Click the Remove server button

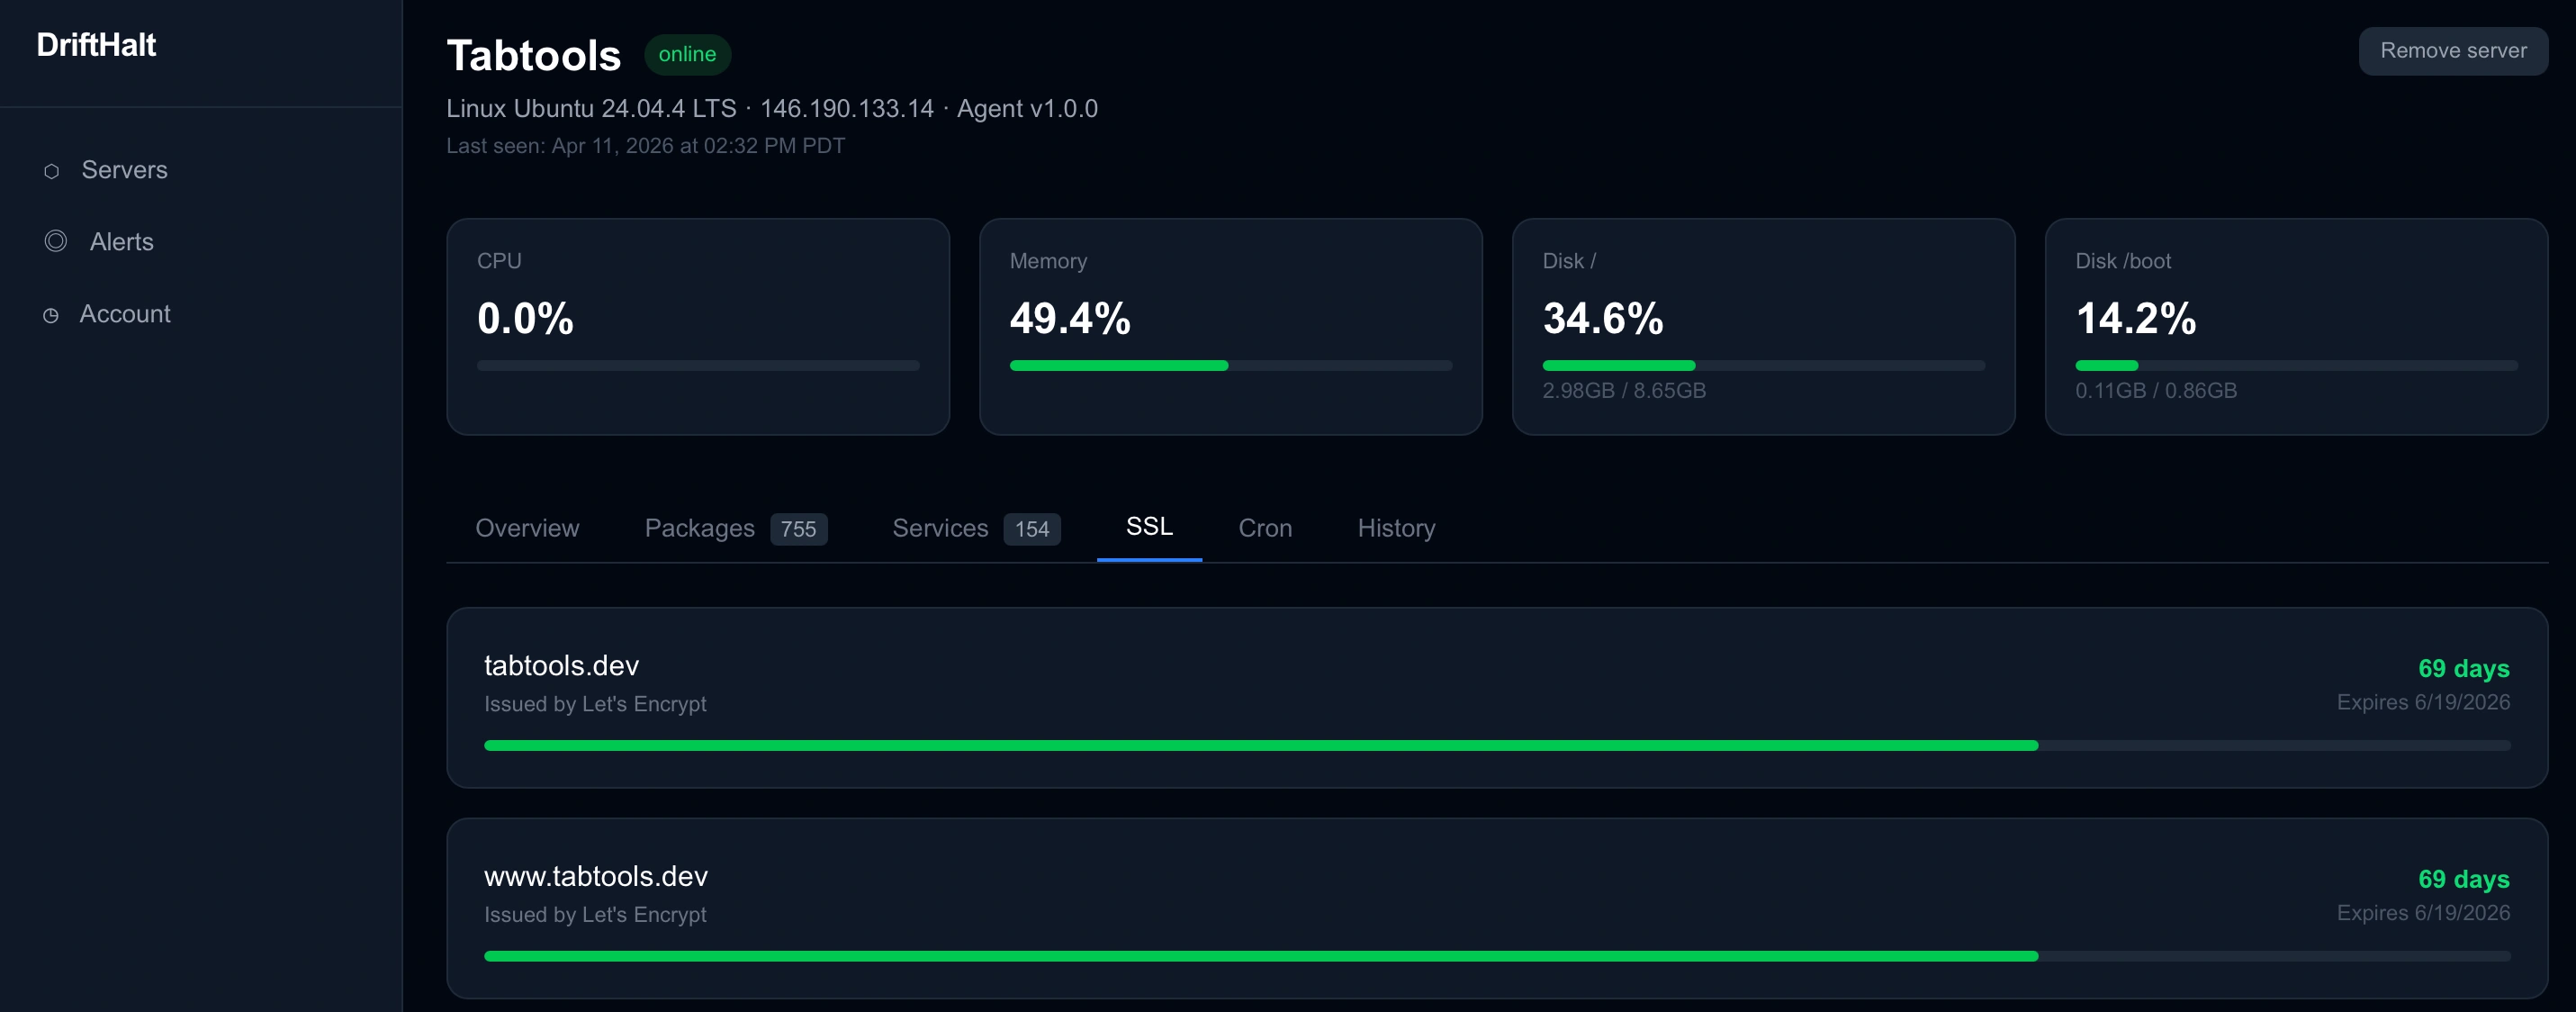tap(2453, 51)
